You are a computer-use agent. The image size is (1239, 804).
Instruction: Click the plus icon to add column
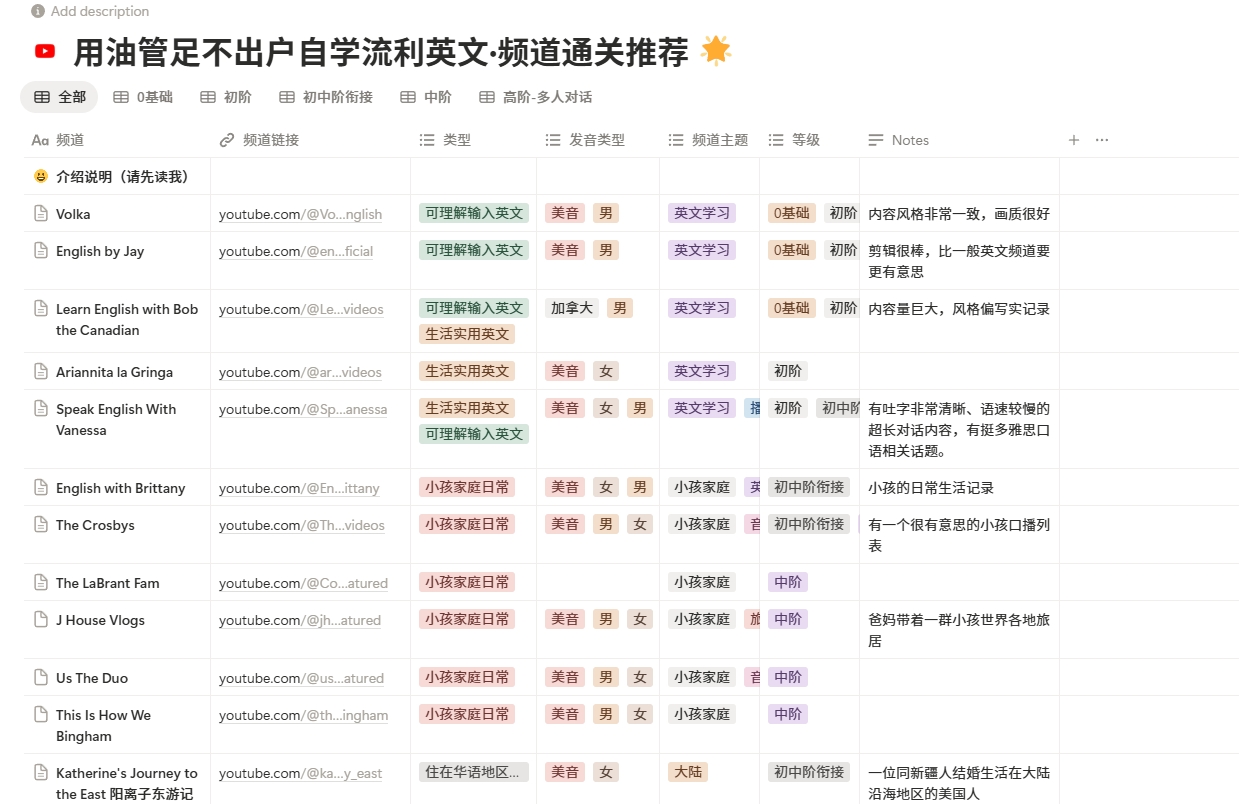point(1074,140)
